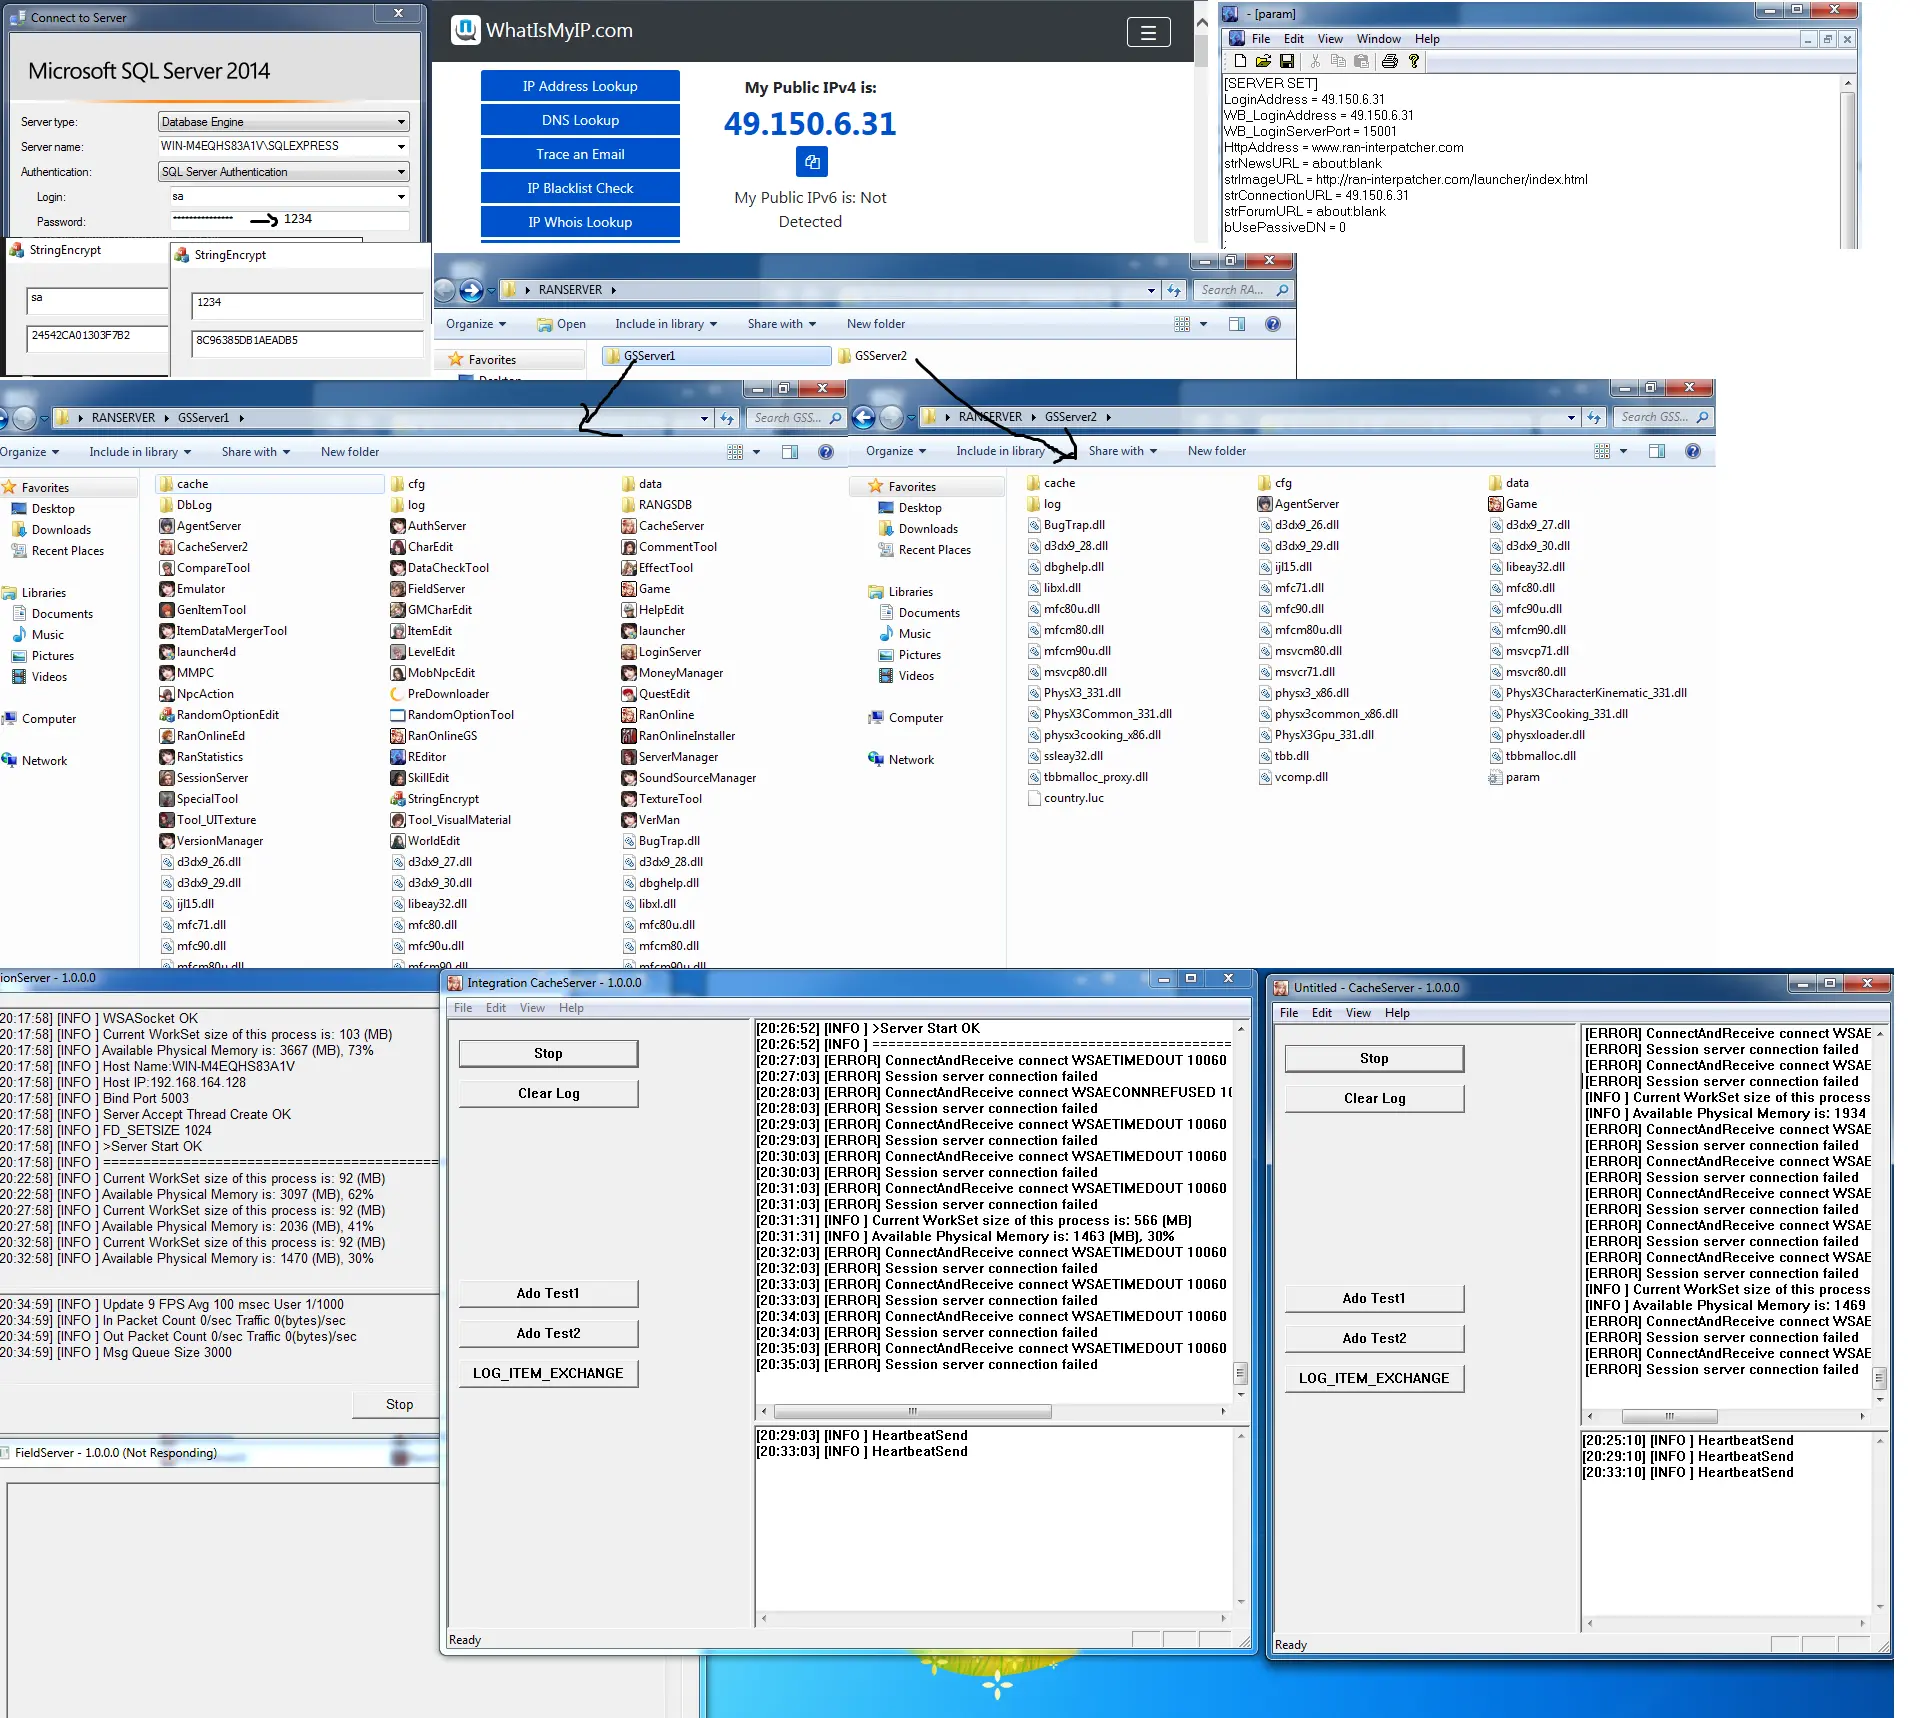The image size is (1920, 1718).
Task: Click the Password field in Connect to Server
Action: tap(288, 220)
